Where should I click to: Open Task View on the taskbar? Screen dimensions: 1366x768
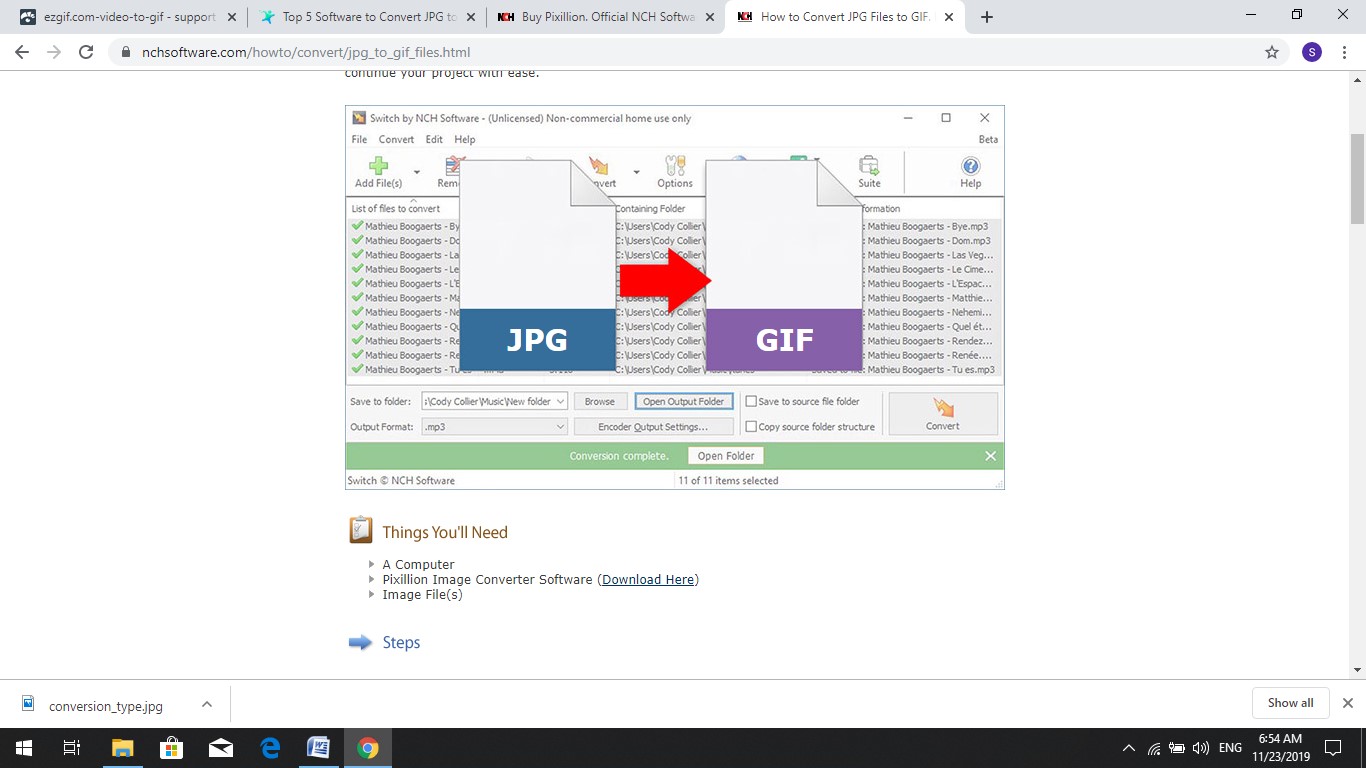pos(72,748)
